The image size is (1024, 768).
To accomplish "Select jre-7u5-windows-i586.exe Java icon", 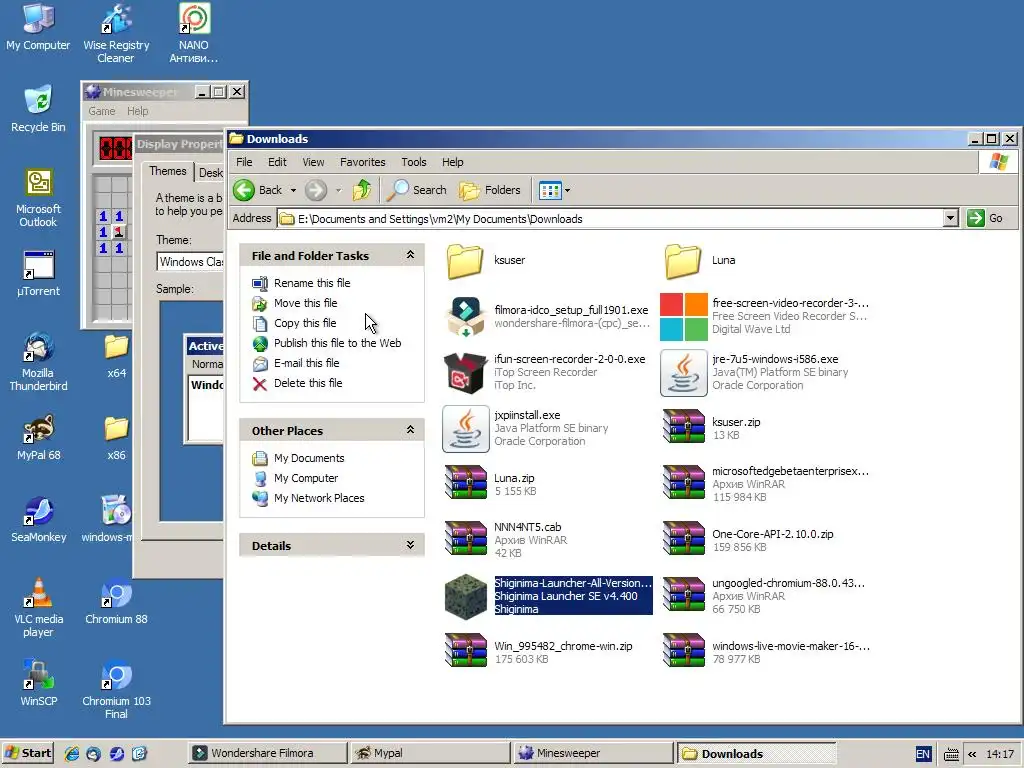I will [683, 373].
